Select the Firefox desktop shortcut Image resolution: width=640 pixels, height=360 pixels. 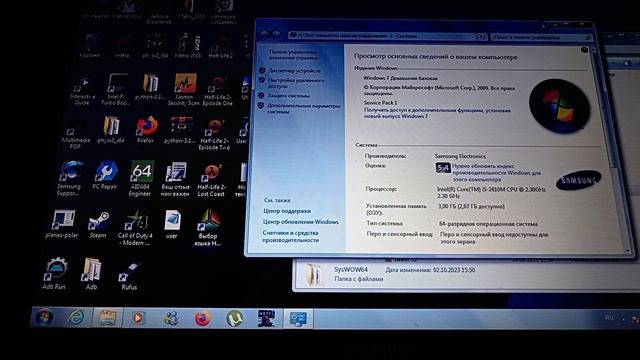click(146, 129)
